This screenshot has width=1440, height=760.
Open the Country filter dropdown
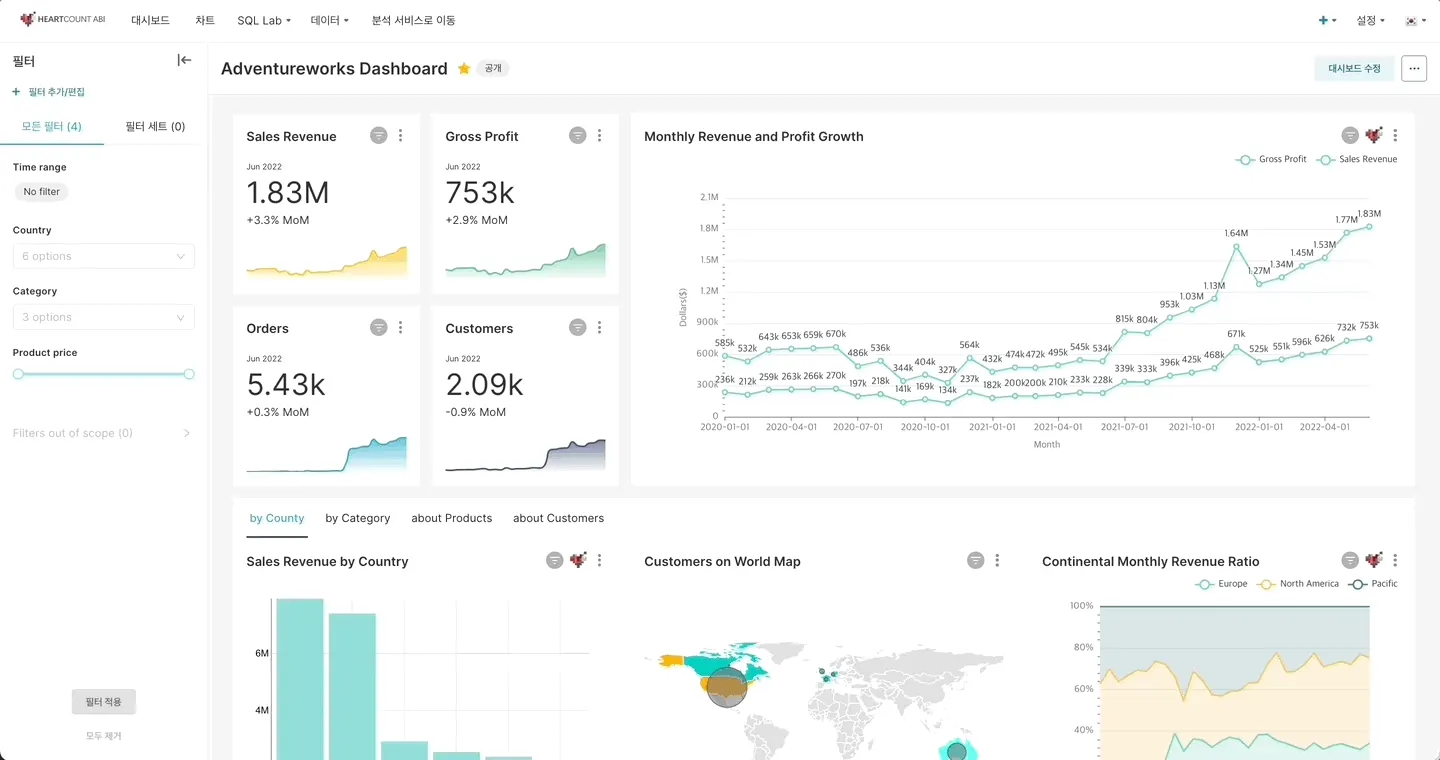[104, 256]
